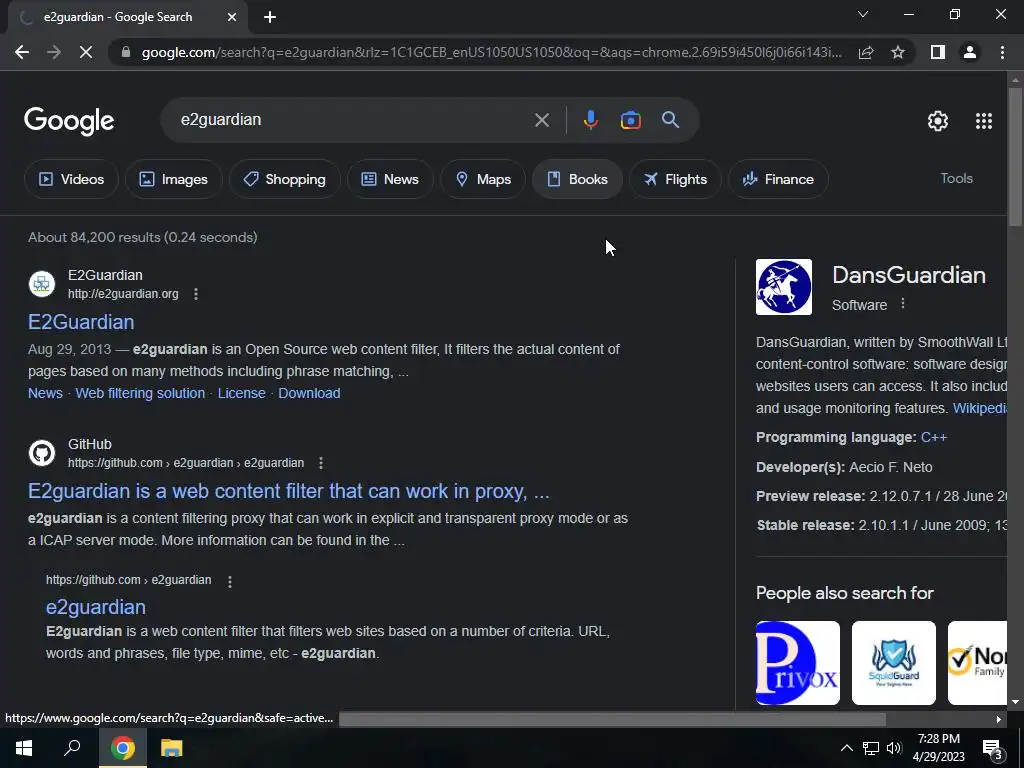
Task: Close the e2guardian Google Search tab
Action: click(x=232, y=18)
